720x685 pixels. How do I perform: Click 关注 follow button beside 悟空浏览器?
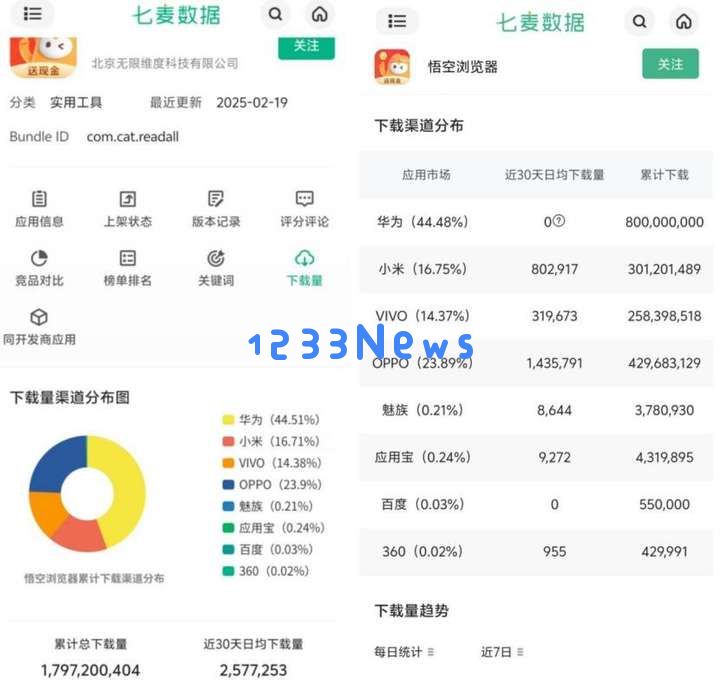[x=670, y=64]
